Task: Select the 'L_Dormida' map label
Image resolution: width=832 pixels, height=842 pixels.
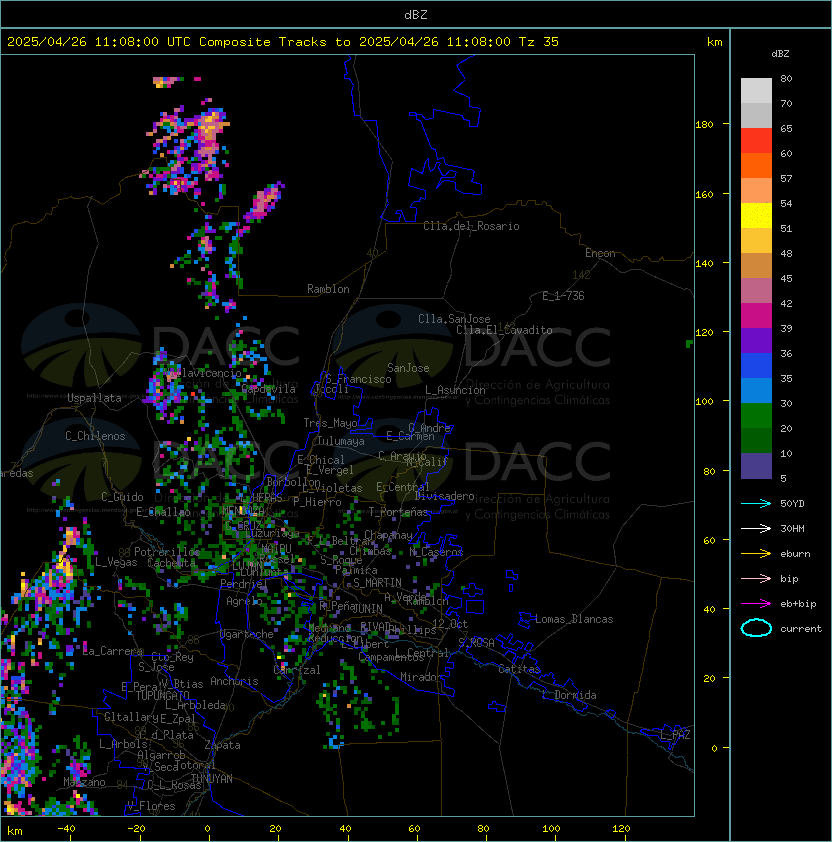Action: 569,695
